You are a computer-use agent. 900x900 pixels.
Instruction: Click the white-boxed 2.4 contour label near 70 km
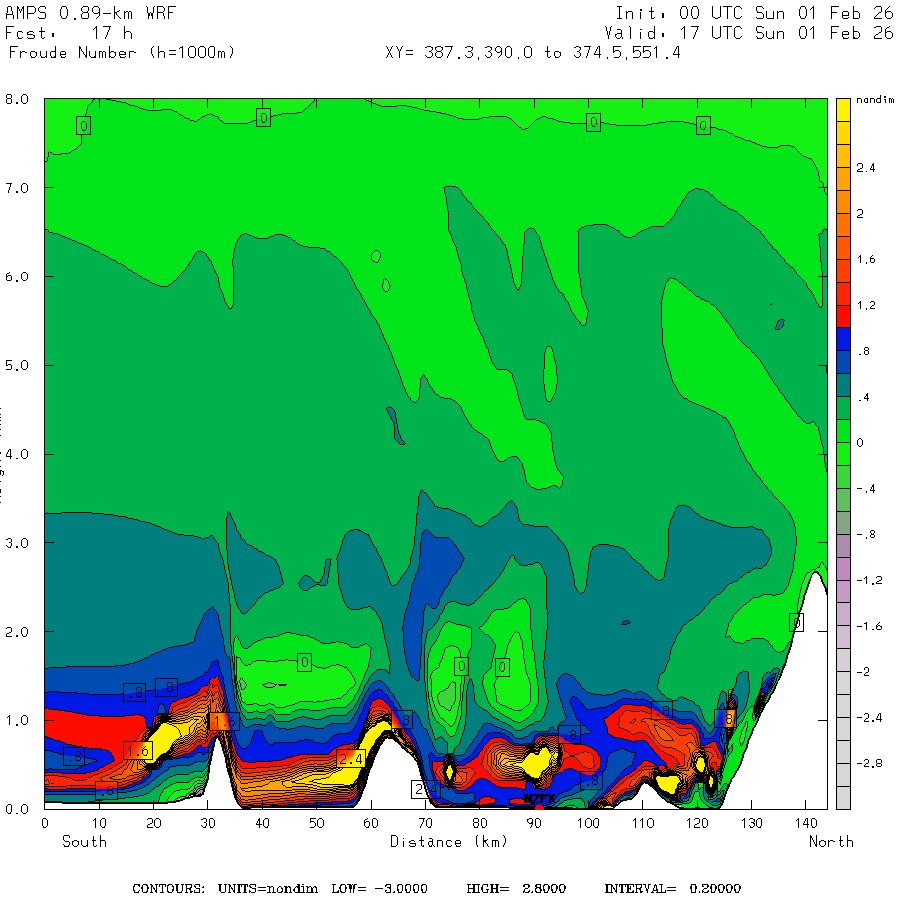click(425, 789)
